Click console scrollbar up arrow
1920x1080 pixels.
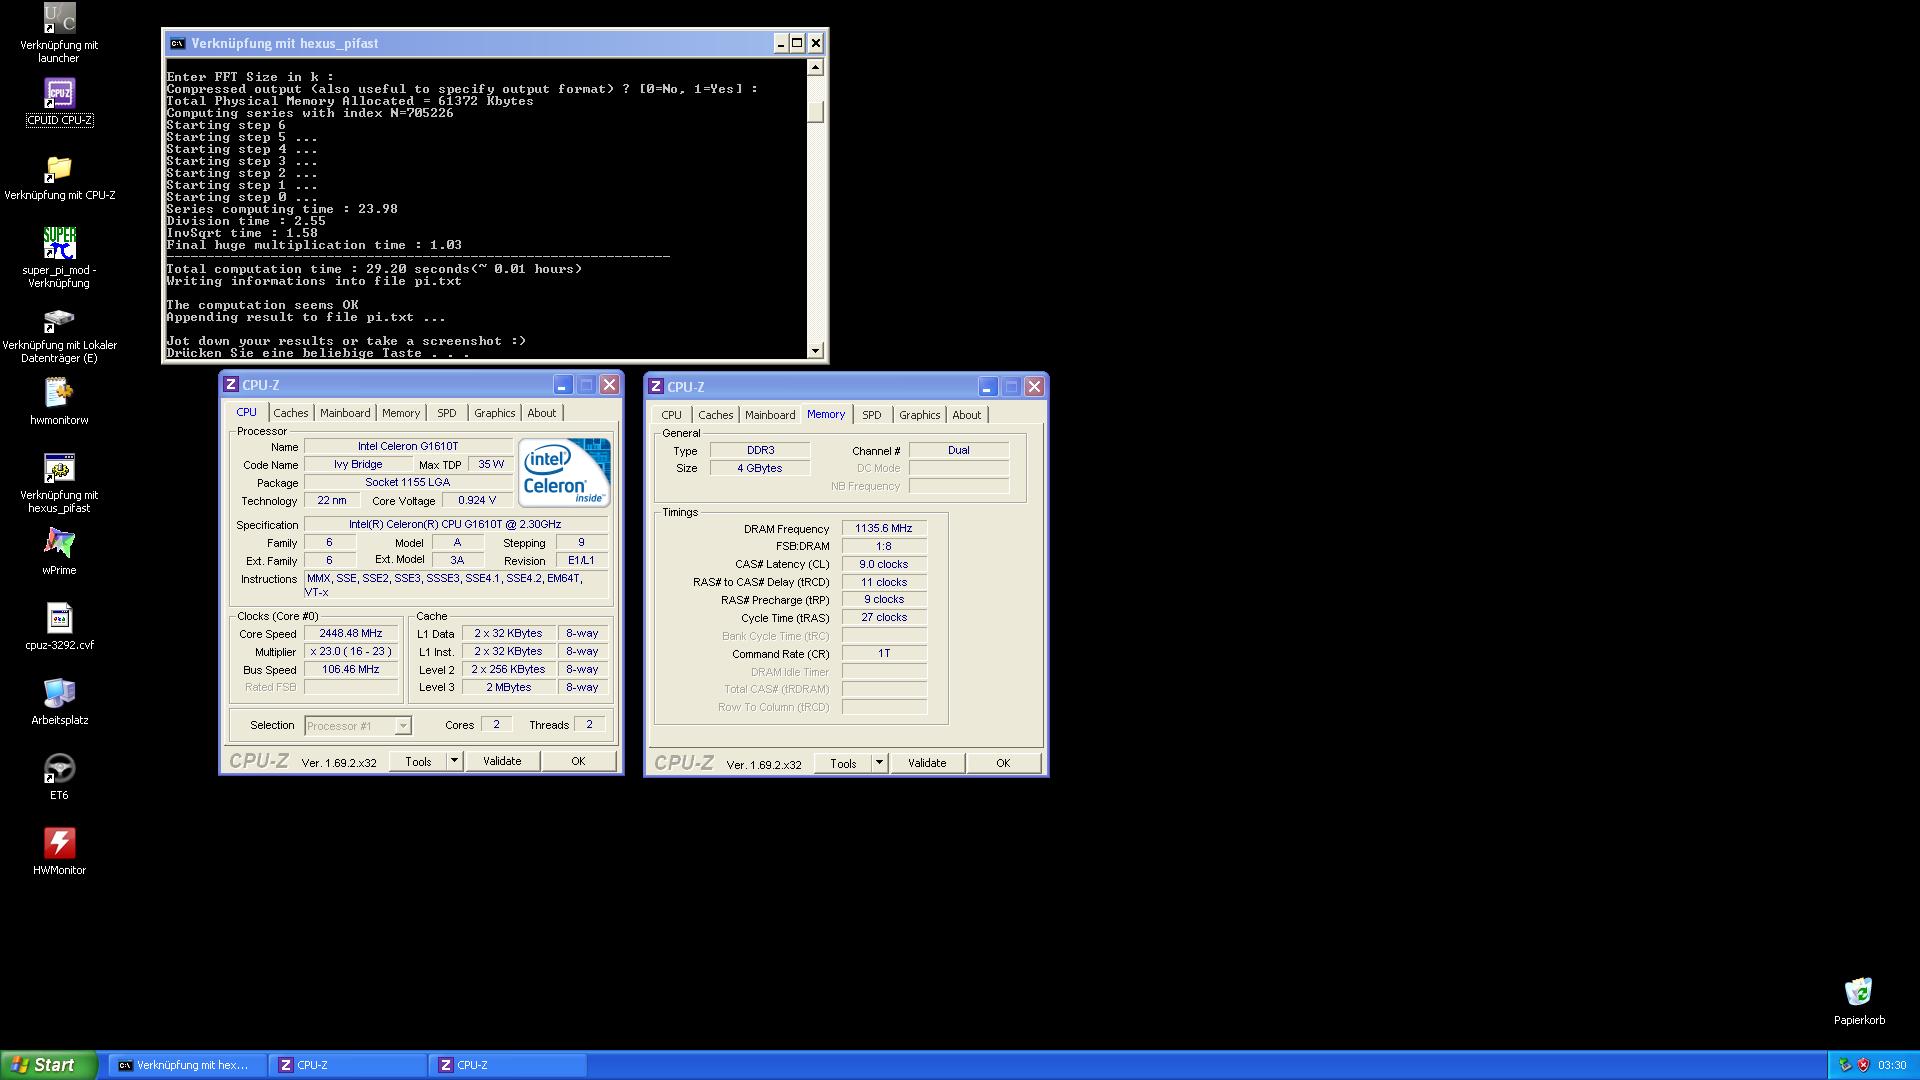(x=815, y=67)
